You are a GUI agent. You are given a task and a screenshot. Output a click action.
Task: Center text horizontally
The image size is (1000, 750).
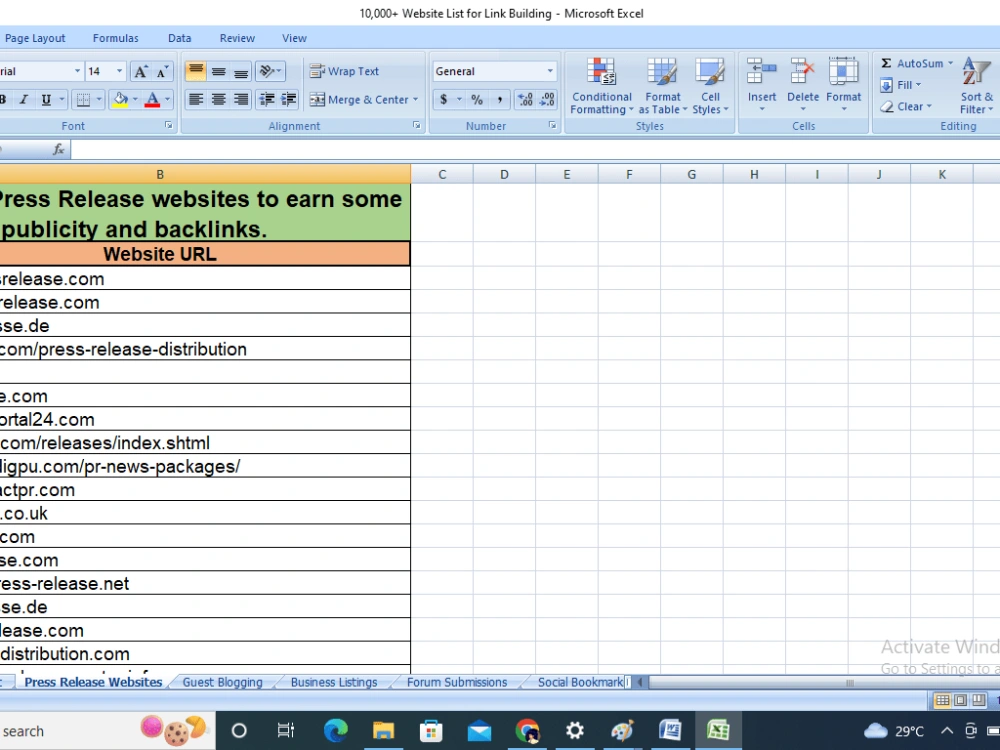tap(219, 99)
